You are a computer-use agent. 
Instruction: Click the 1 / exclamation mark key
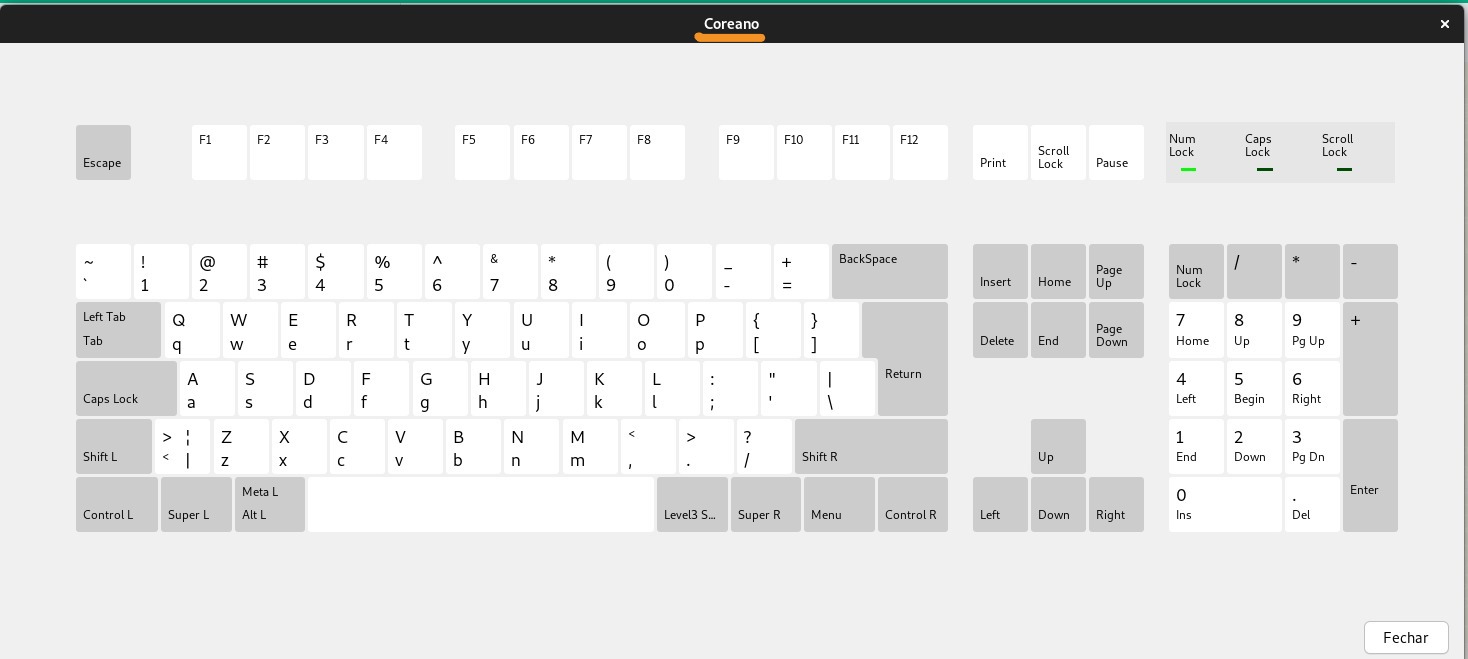[161, 271]
